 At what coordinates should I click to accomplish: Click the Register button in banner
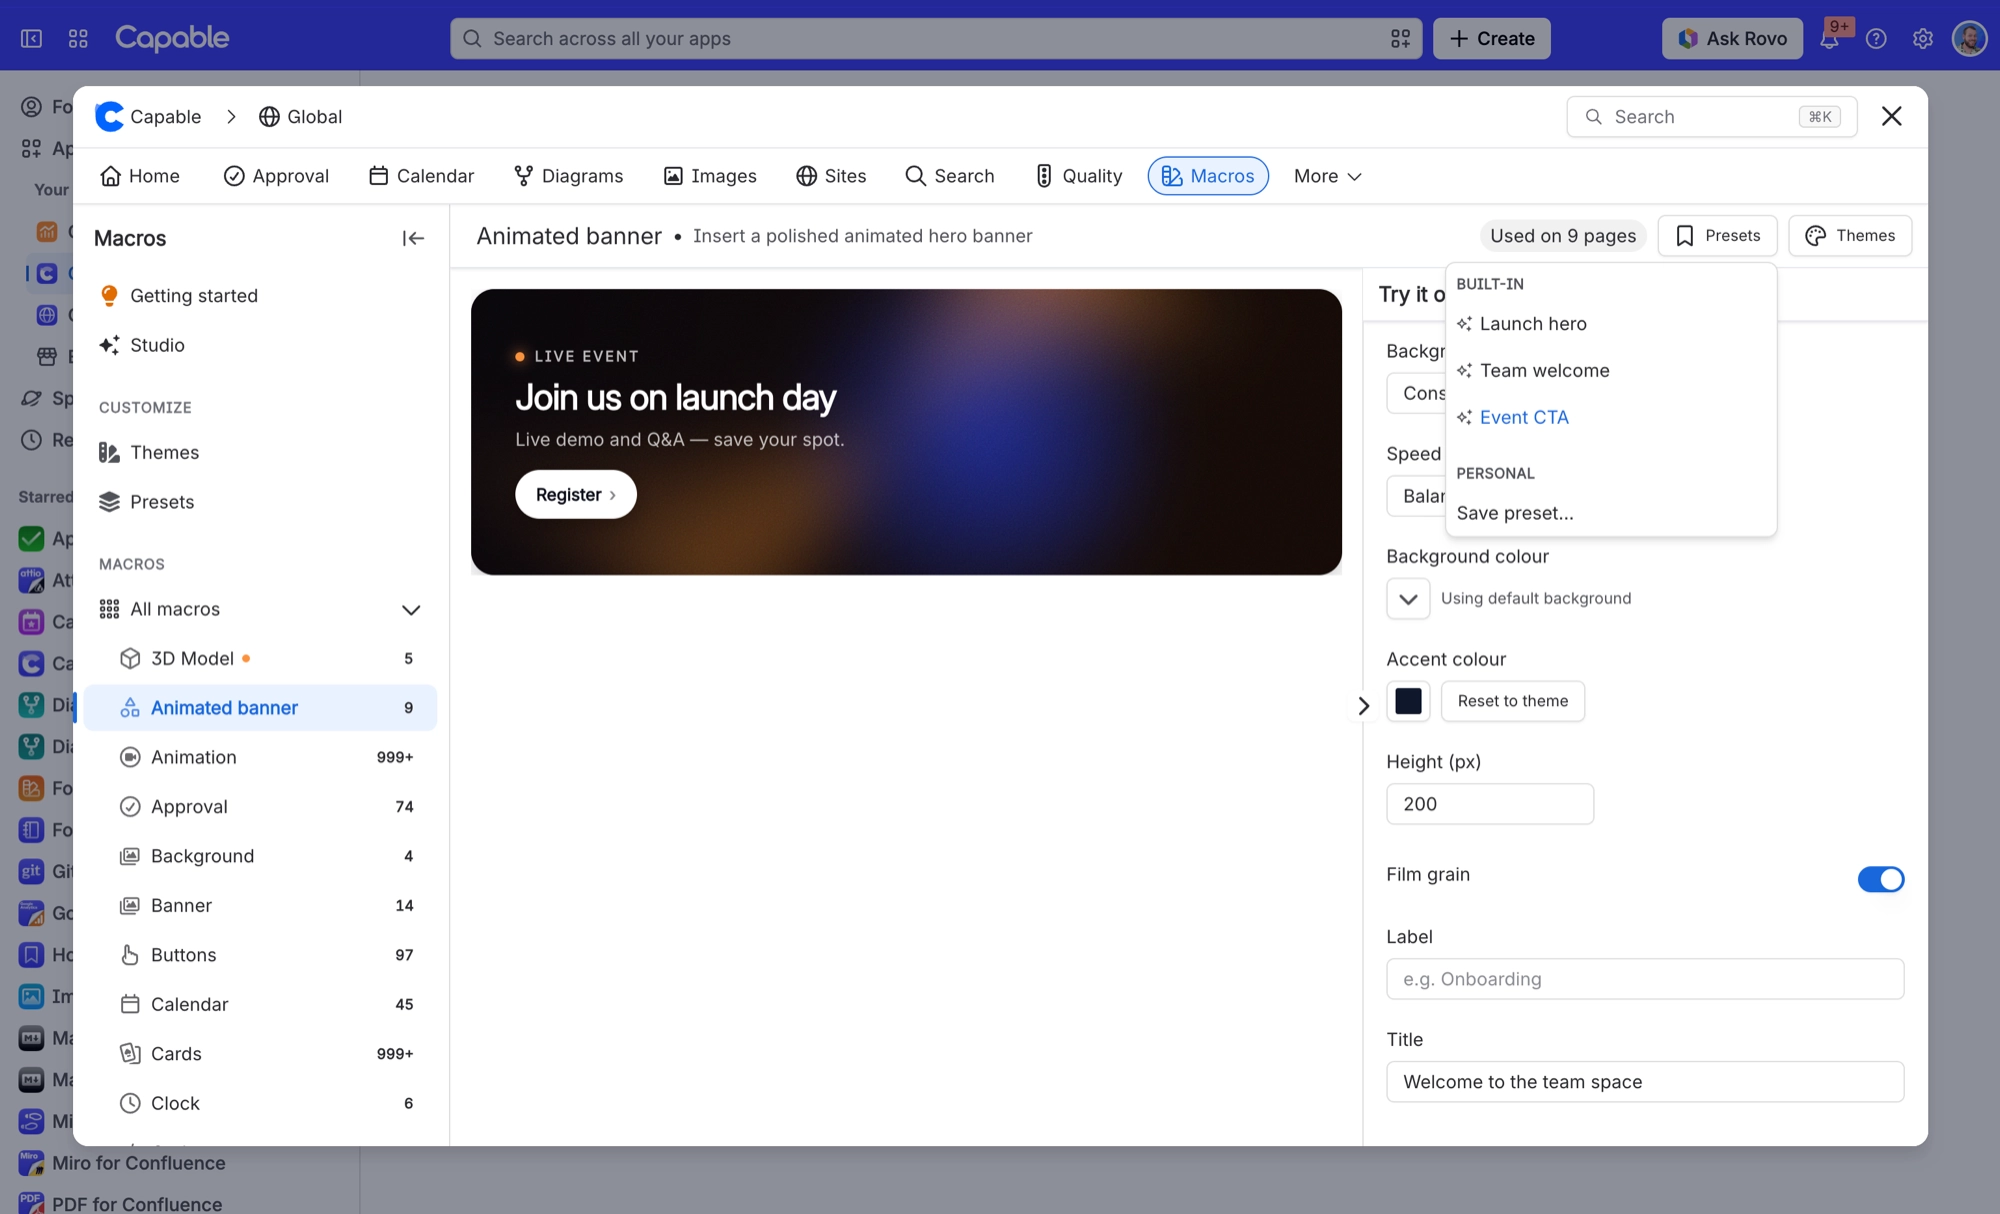point(576,495)
